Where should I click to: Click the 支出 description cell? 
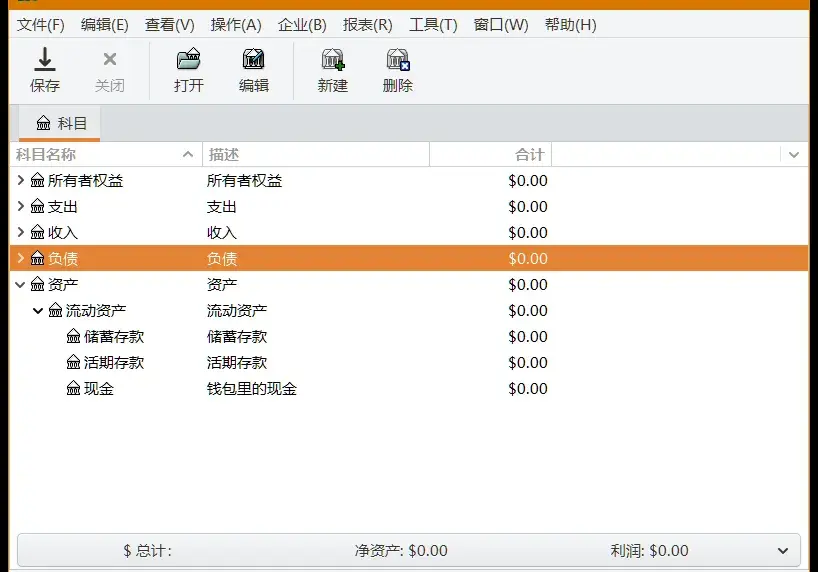[222, 207]
